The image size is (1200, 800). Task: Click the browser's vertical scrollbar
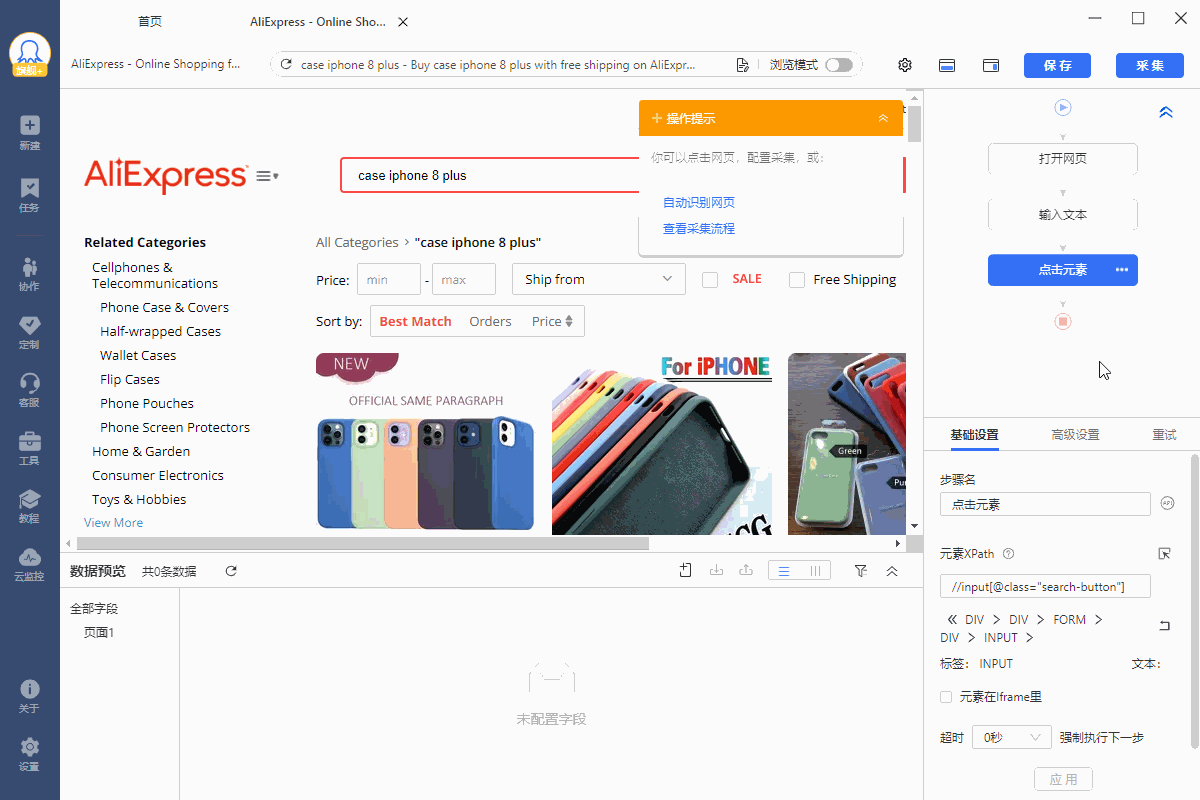pyautogui.click(x=914, y=124)
